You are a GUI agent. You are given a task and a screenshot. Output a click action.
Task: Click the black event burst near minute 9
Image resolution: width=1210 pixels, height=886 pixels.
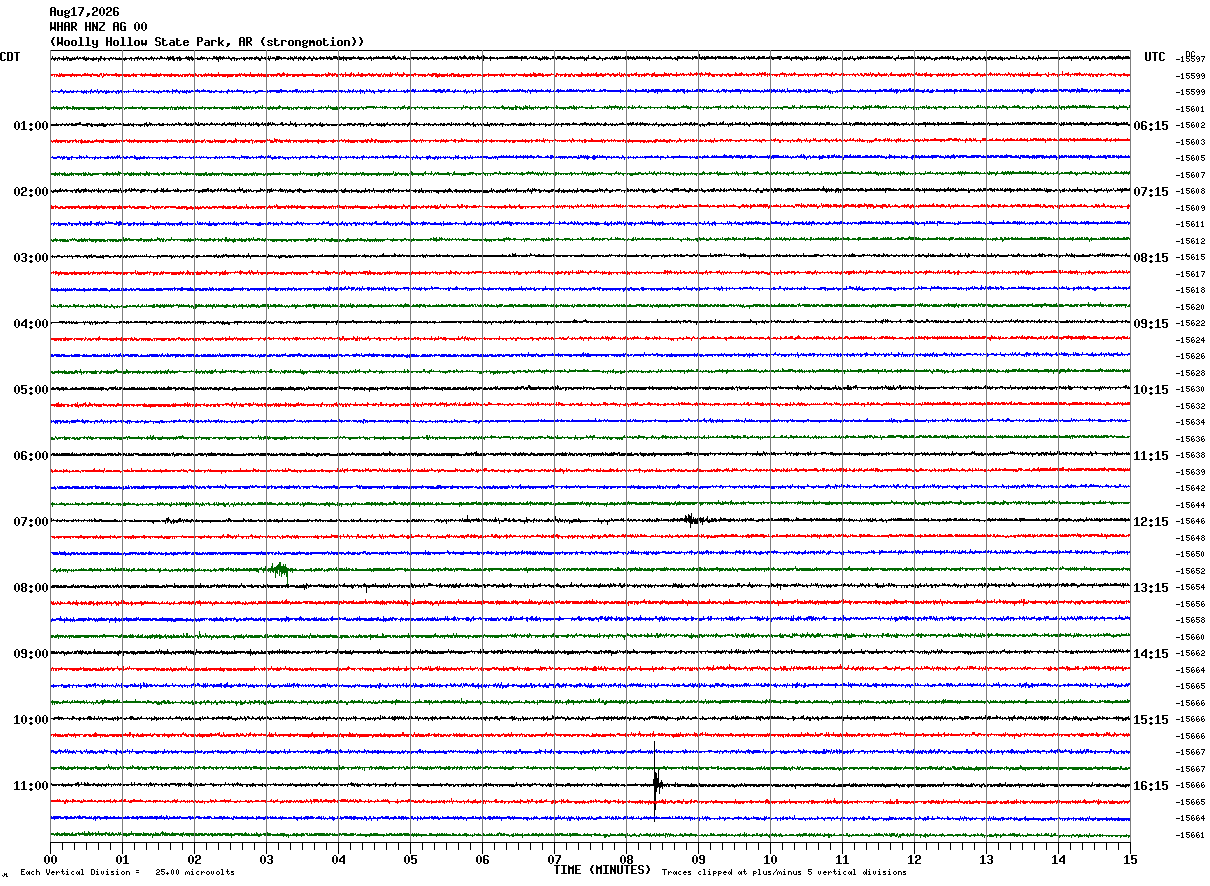tap(692, 519)
